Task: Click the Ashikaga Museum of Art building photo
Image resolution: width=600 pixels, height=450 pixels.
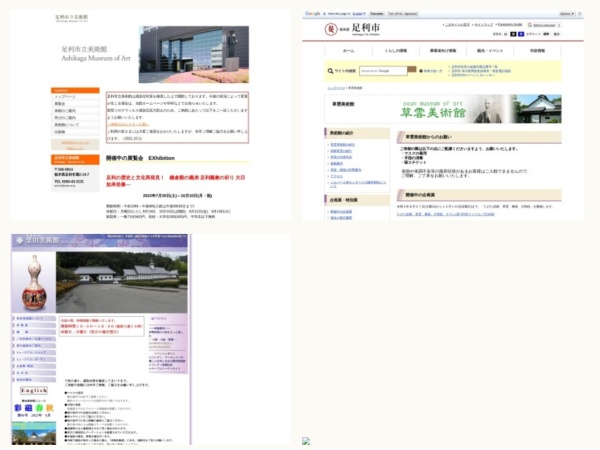Action: click(194, 54)
